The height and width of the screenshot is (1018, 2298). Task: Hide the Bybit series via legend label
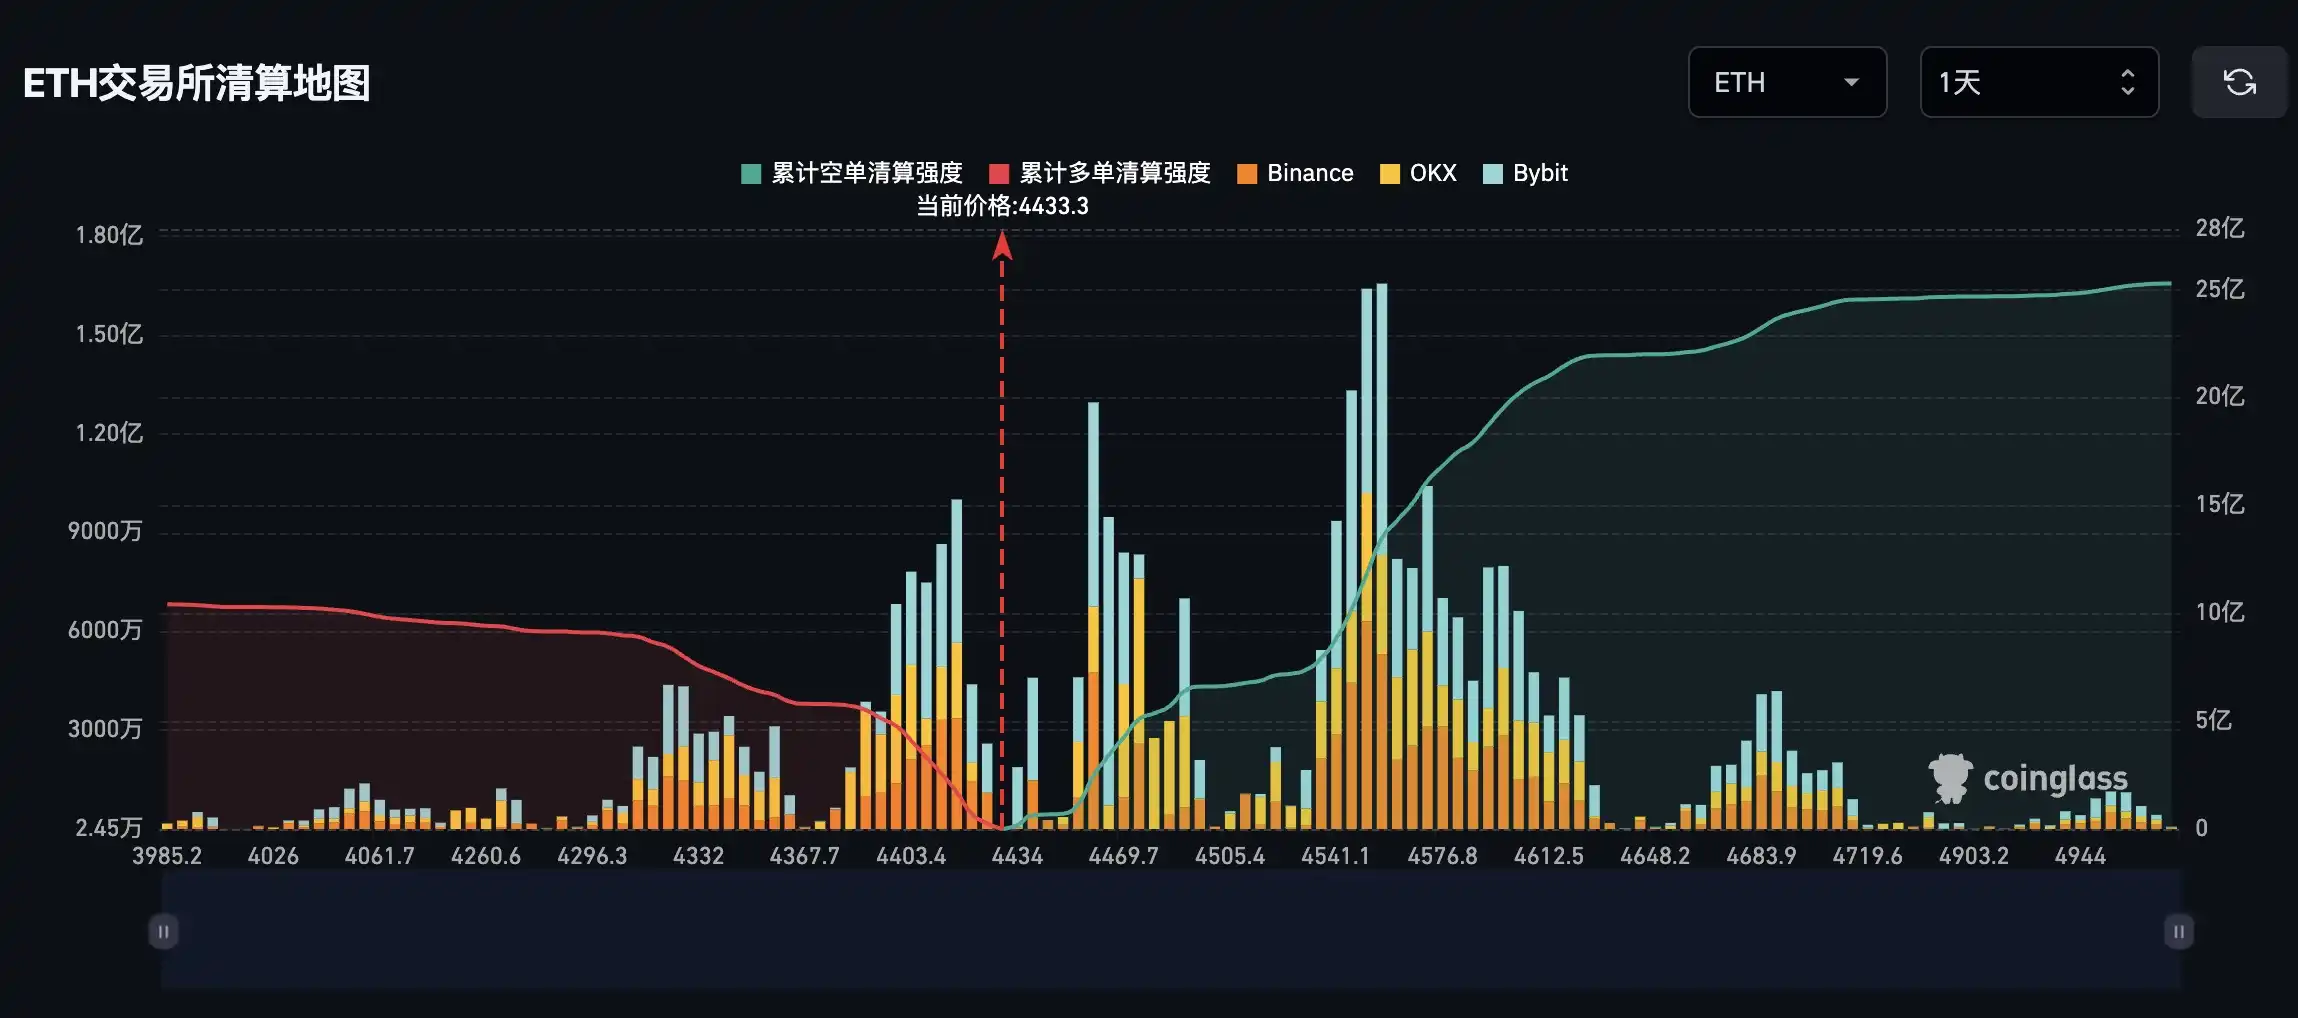1540,173
